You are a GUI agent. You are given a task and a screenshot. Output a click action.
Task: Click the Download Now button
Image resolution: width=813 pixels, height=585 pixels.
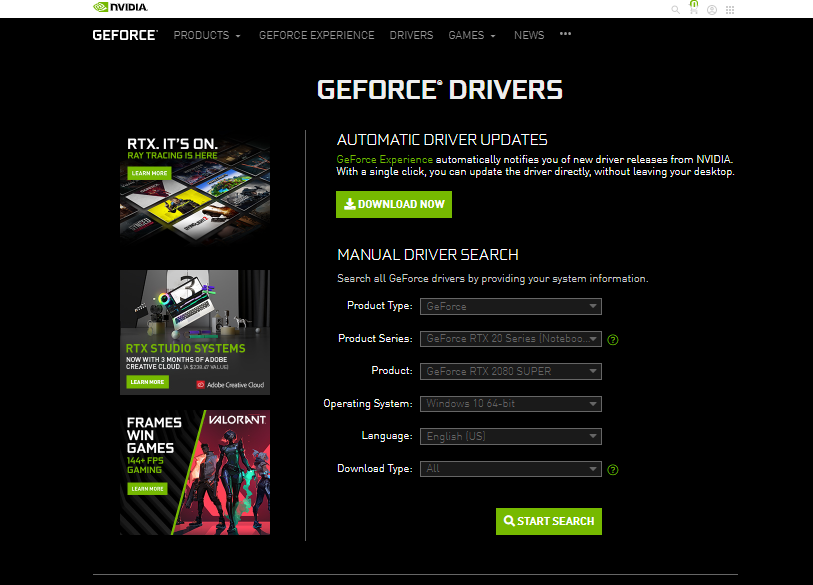coord(394,204)
